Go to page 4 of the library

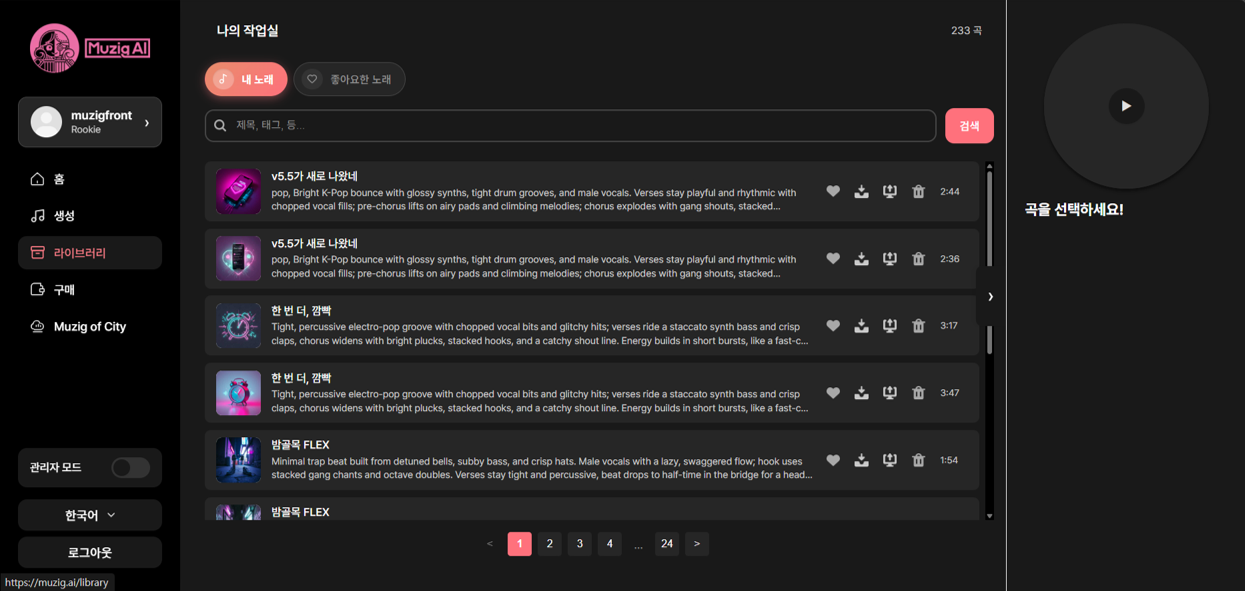coord(609,544)
